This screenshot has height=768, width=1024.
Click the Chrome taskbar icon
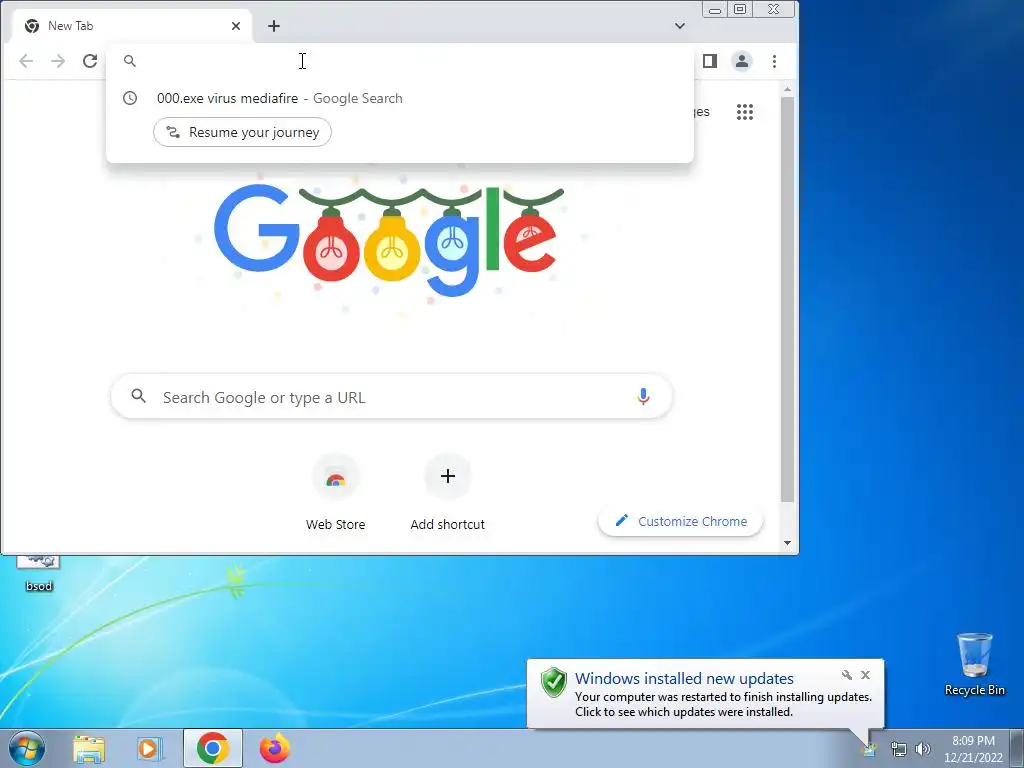[x=212, y=748]
